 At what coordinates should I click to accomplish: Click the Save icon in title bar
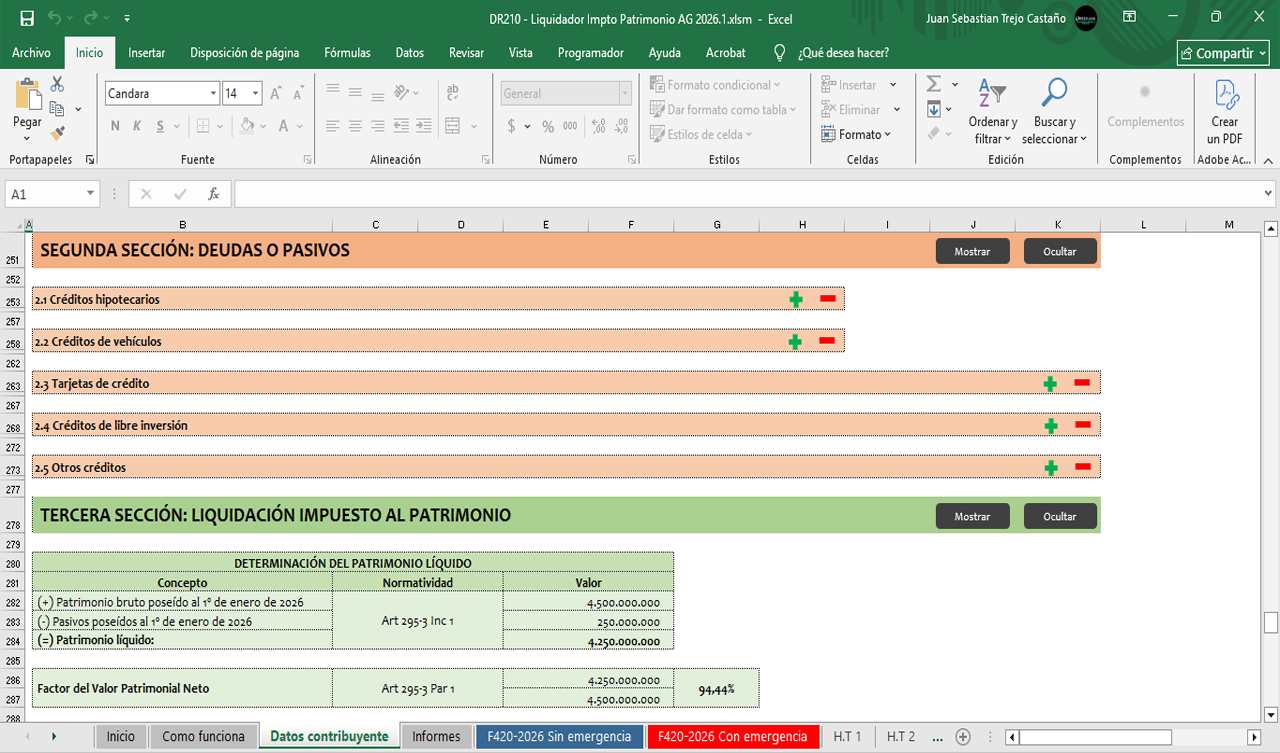pyautogui.click(x=27, y=18)
